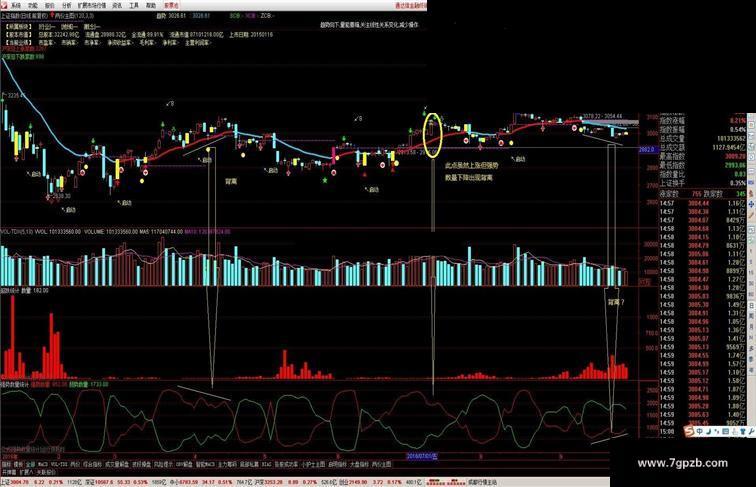Click the 开弹窗 button
The height and width of the screenshot is (487, 756).
click(x=9, y=472)
